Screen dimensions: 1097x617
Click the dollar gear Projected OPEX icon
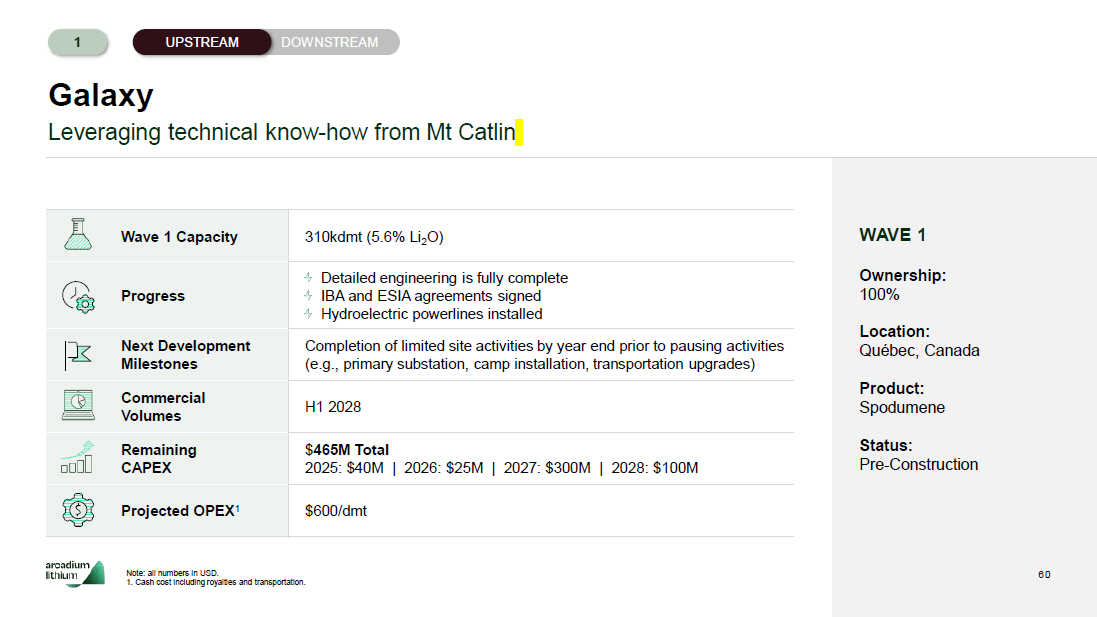78,510
